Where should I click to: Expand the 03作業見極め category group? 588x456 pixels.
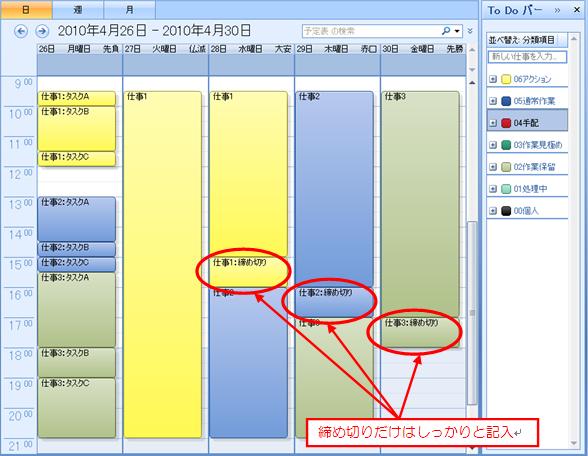point(493,145)
